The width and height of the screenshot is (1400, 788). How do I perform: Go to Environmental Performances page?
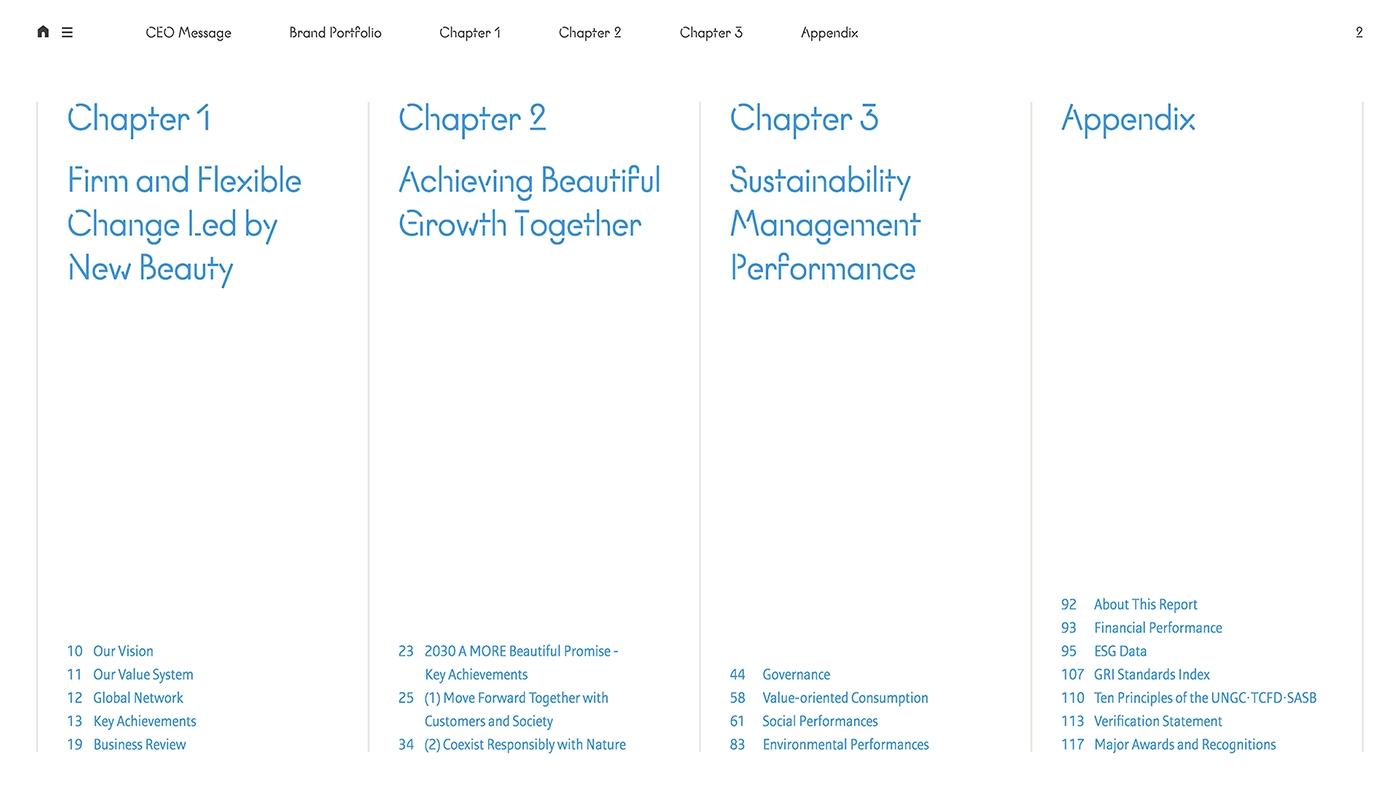[845, 745]
